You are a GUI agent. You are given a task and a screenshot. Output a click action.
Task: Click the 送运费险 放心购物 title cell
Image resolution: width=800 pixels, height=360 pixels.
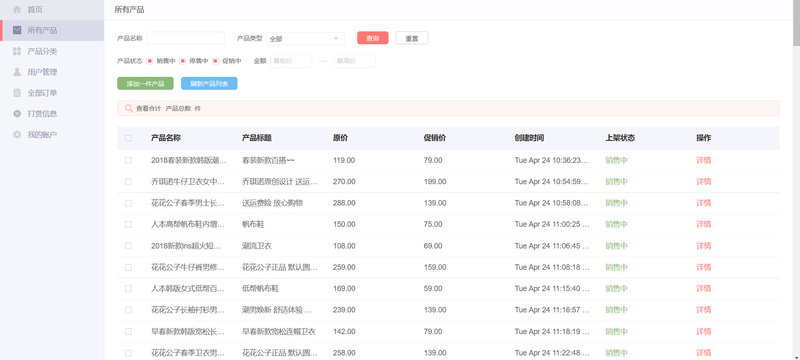click(272, 203)
